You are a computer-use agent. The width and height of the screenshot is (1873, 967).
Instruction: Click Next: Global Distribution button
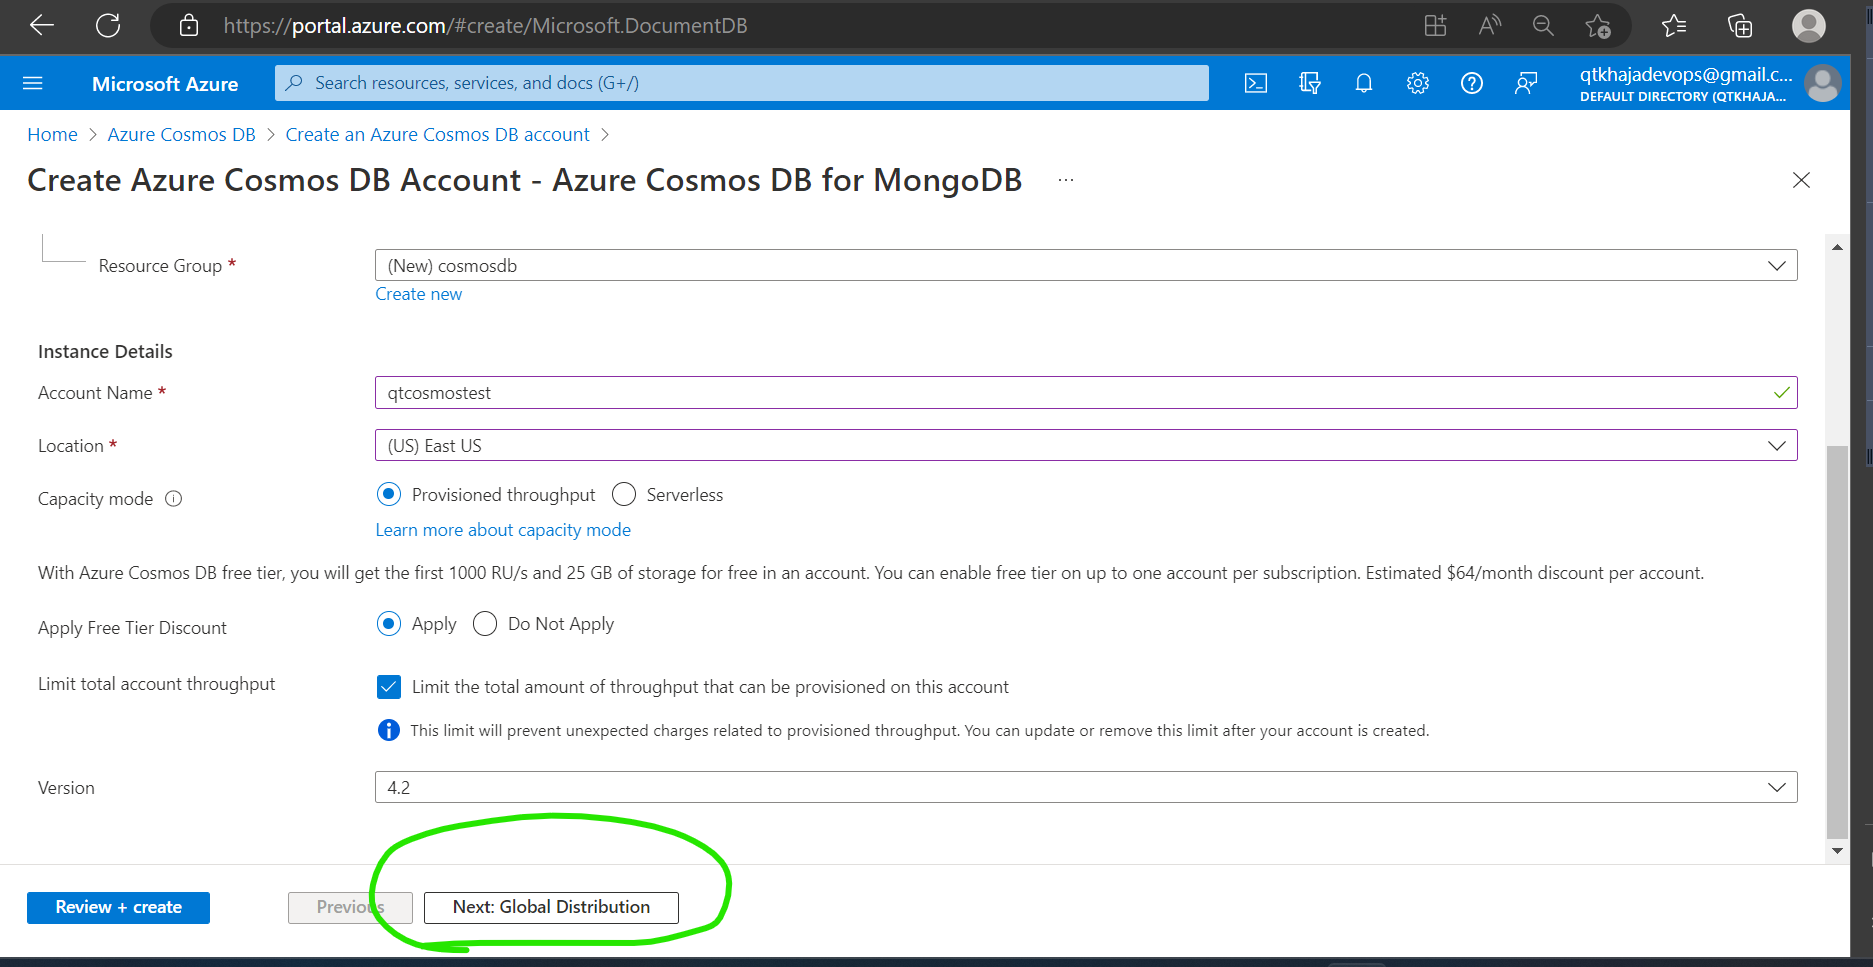pyautogui.click(x=551, y=907)
